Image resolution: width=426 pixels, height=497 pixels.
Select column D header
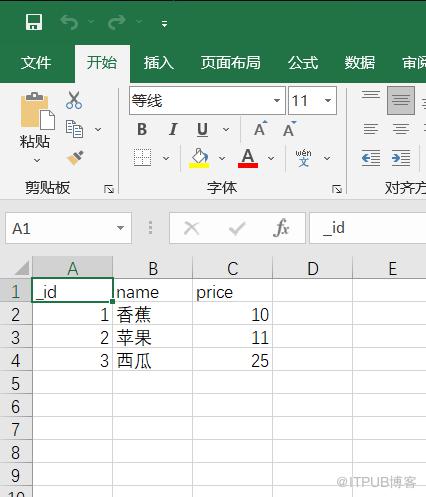click(x=313, y=268)
